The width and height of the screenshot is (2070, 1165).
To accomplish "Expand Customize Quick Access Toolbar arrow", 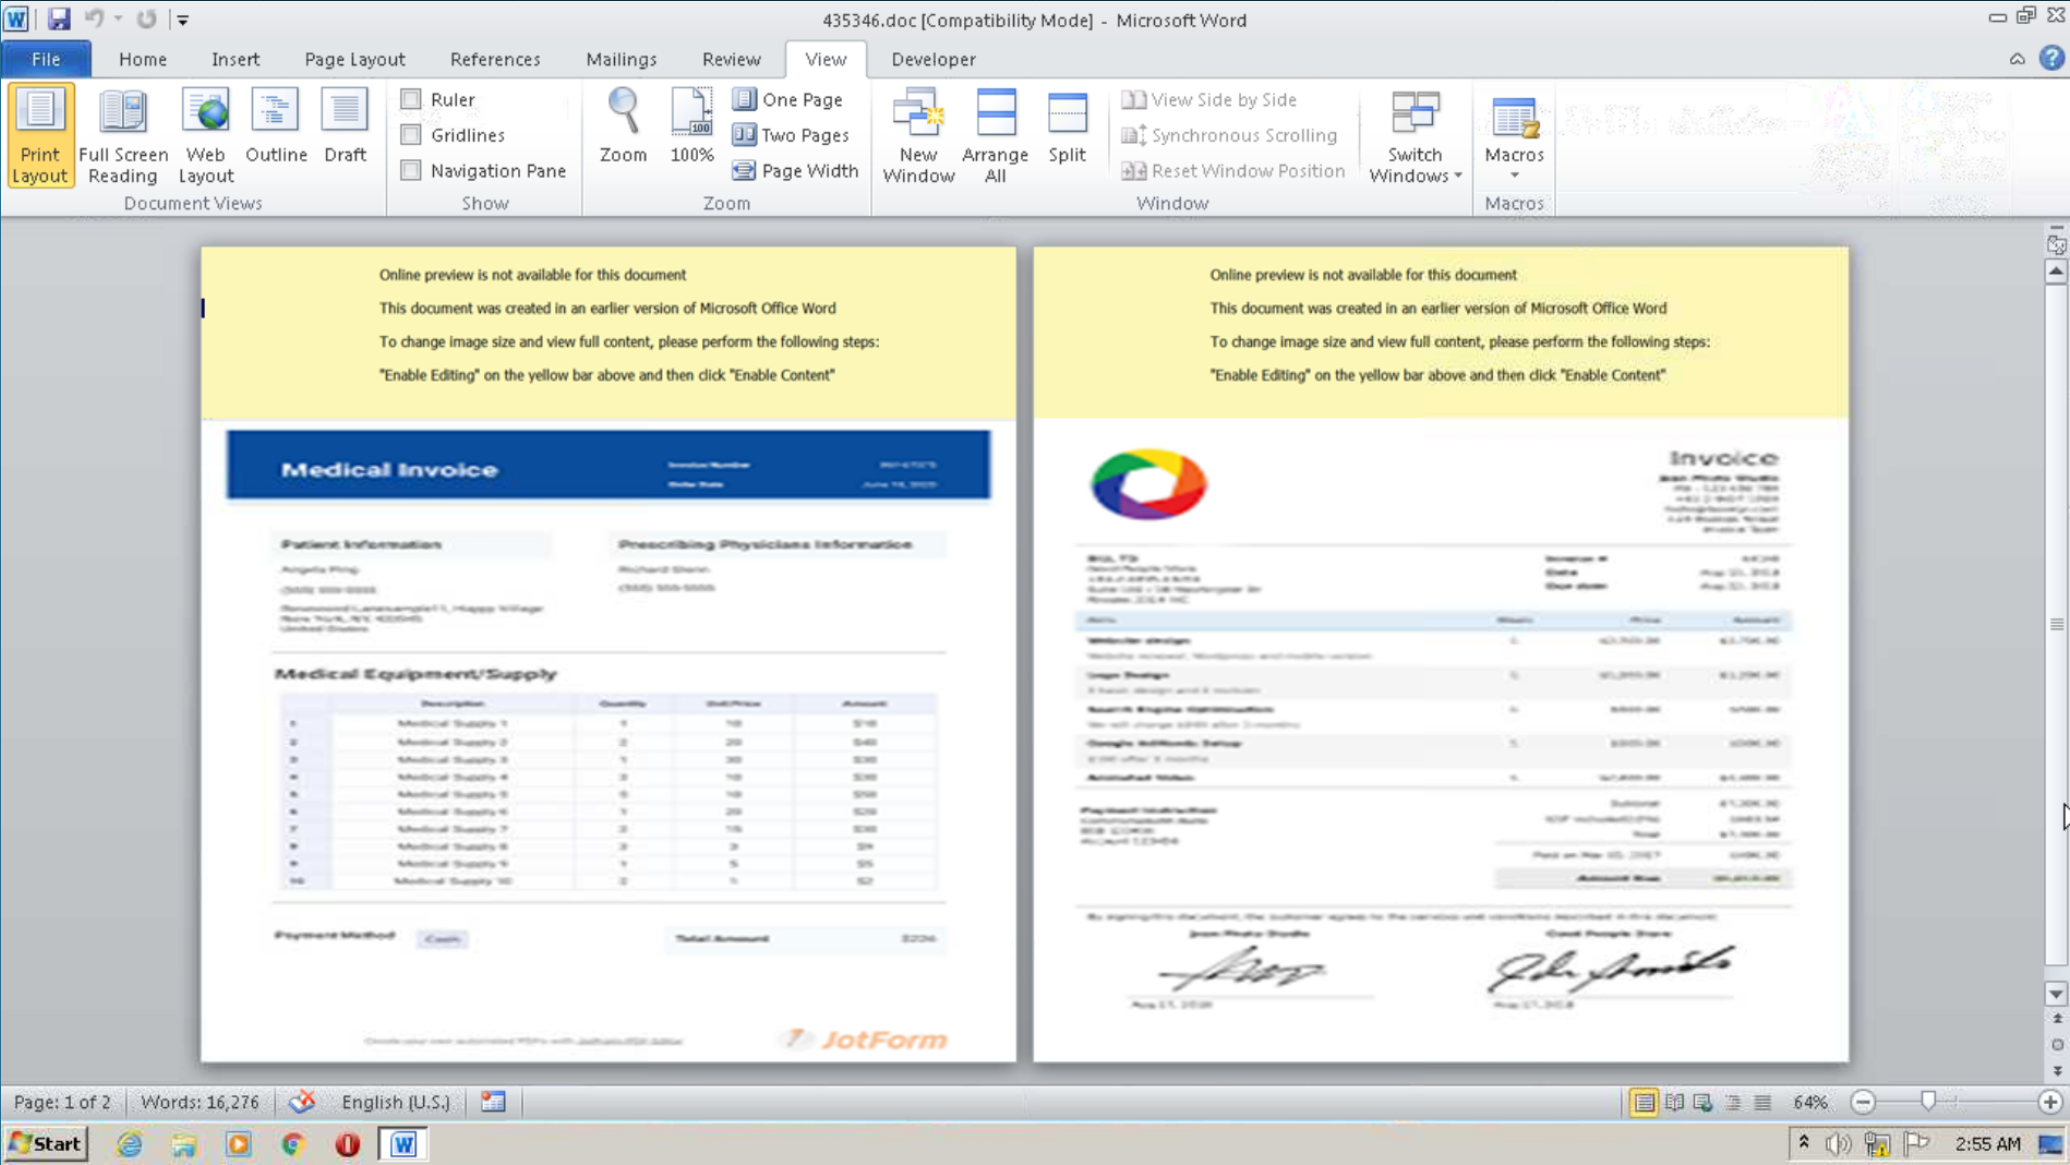I will point(183,19).
